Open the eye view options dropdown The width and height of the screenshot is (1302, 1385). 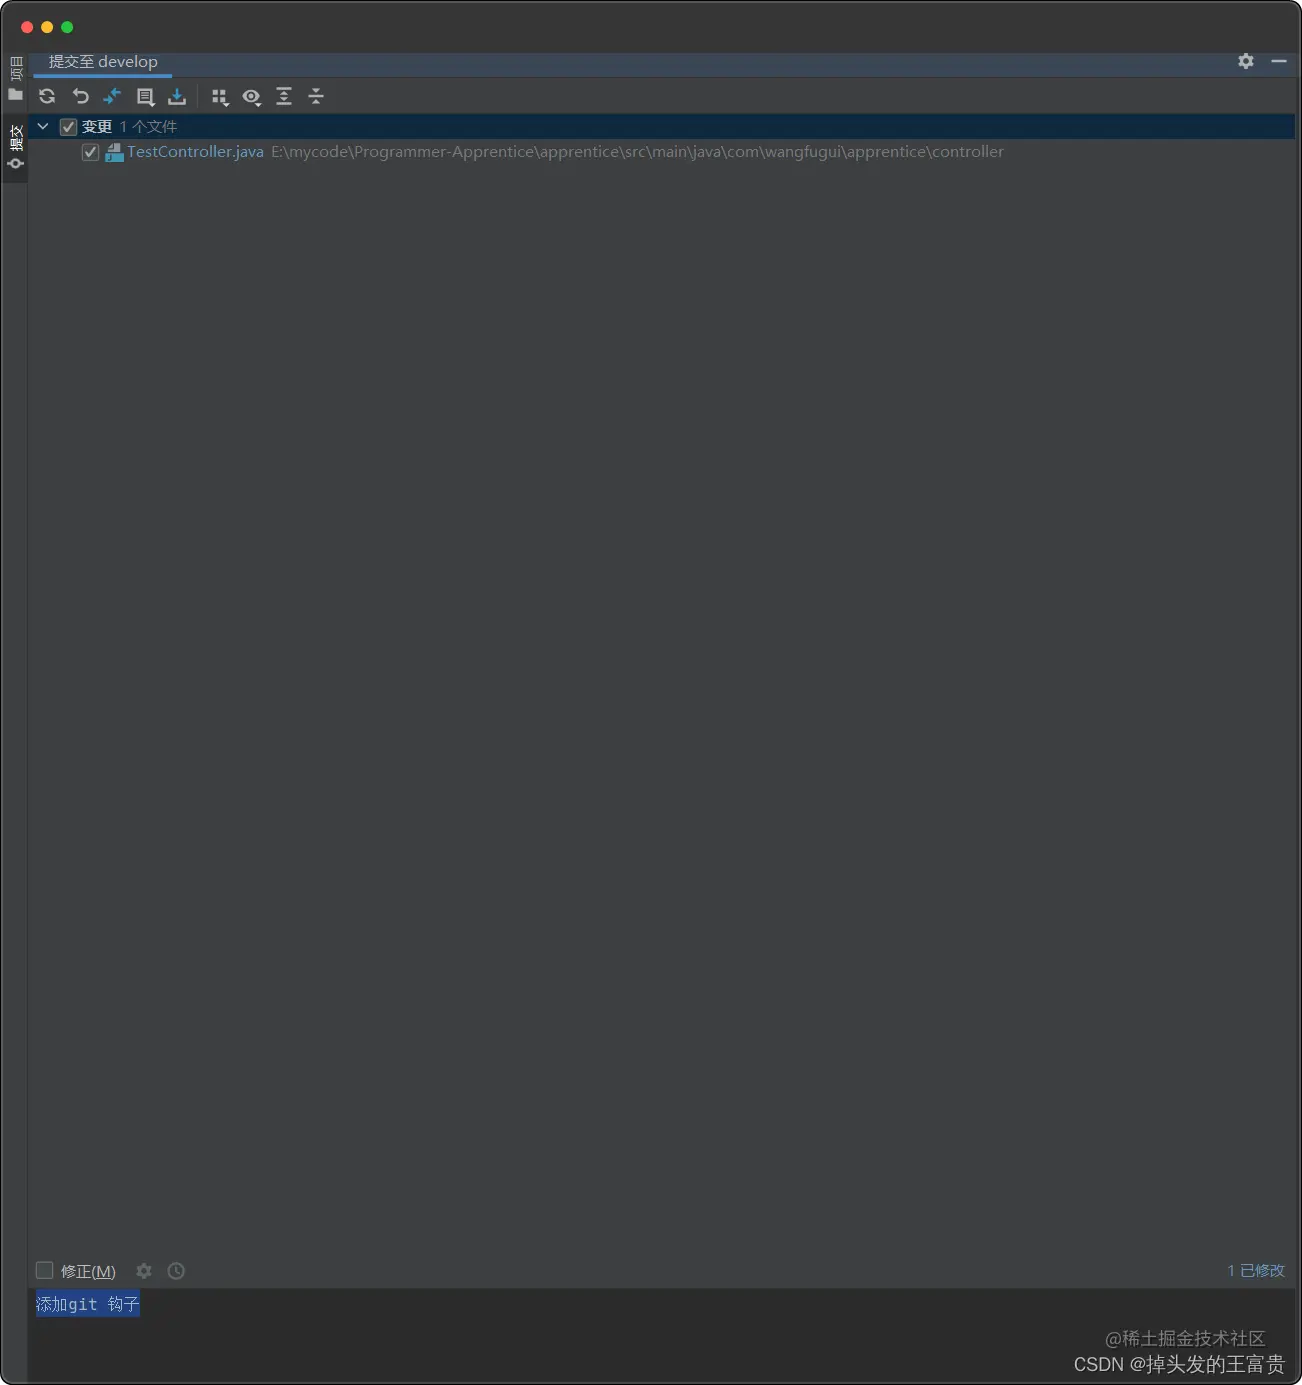(252, 97)
